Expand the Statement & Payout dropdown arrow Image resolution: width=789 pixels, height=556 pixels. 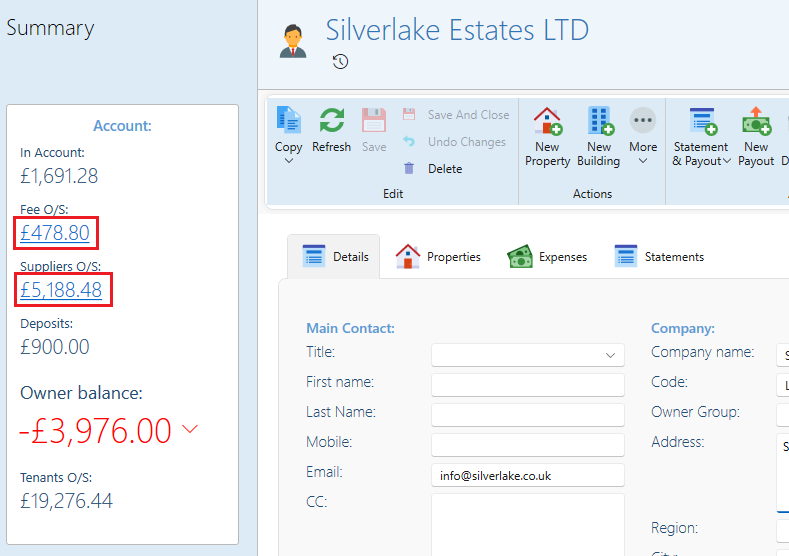tap(727, 161)
